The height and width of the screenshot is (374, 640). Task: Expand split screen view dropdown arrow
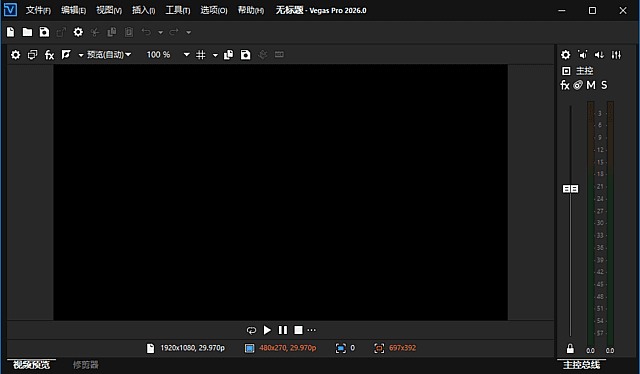tap(81, 55)
